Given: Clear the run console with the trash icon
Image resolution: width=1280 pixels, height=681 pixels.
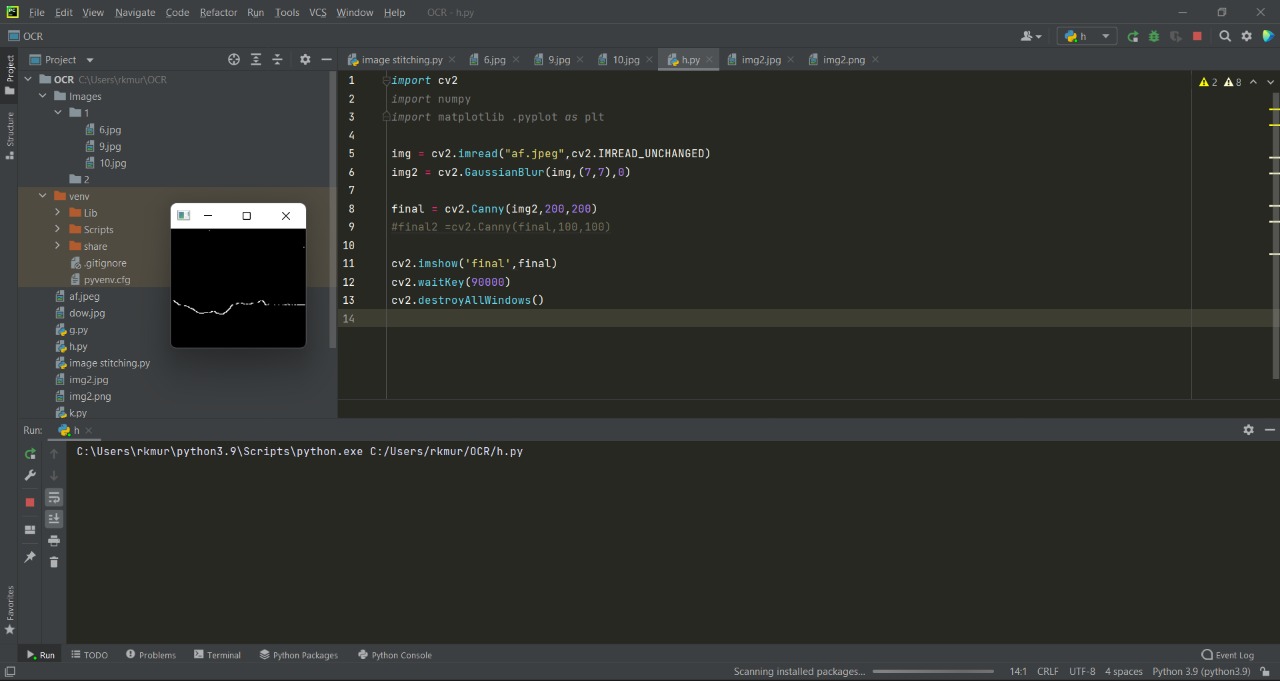Looking at the screenshot, I should click(x=54, y=562).
